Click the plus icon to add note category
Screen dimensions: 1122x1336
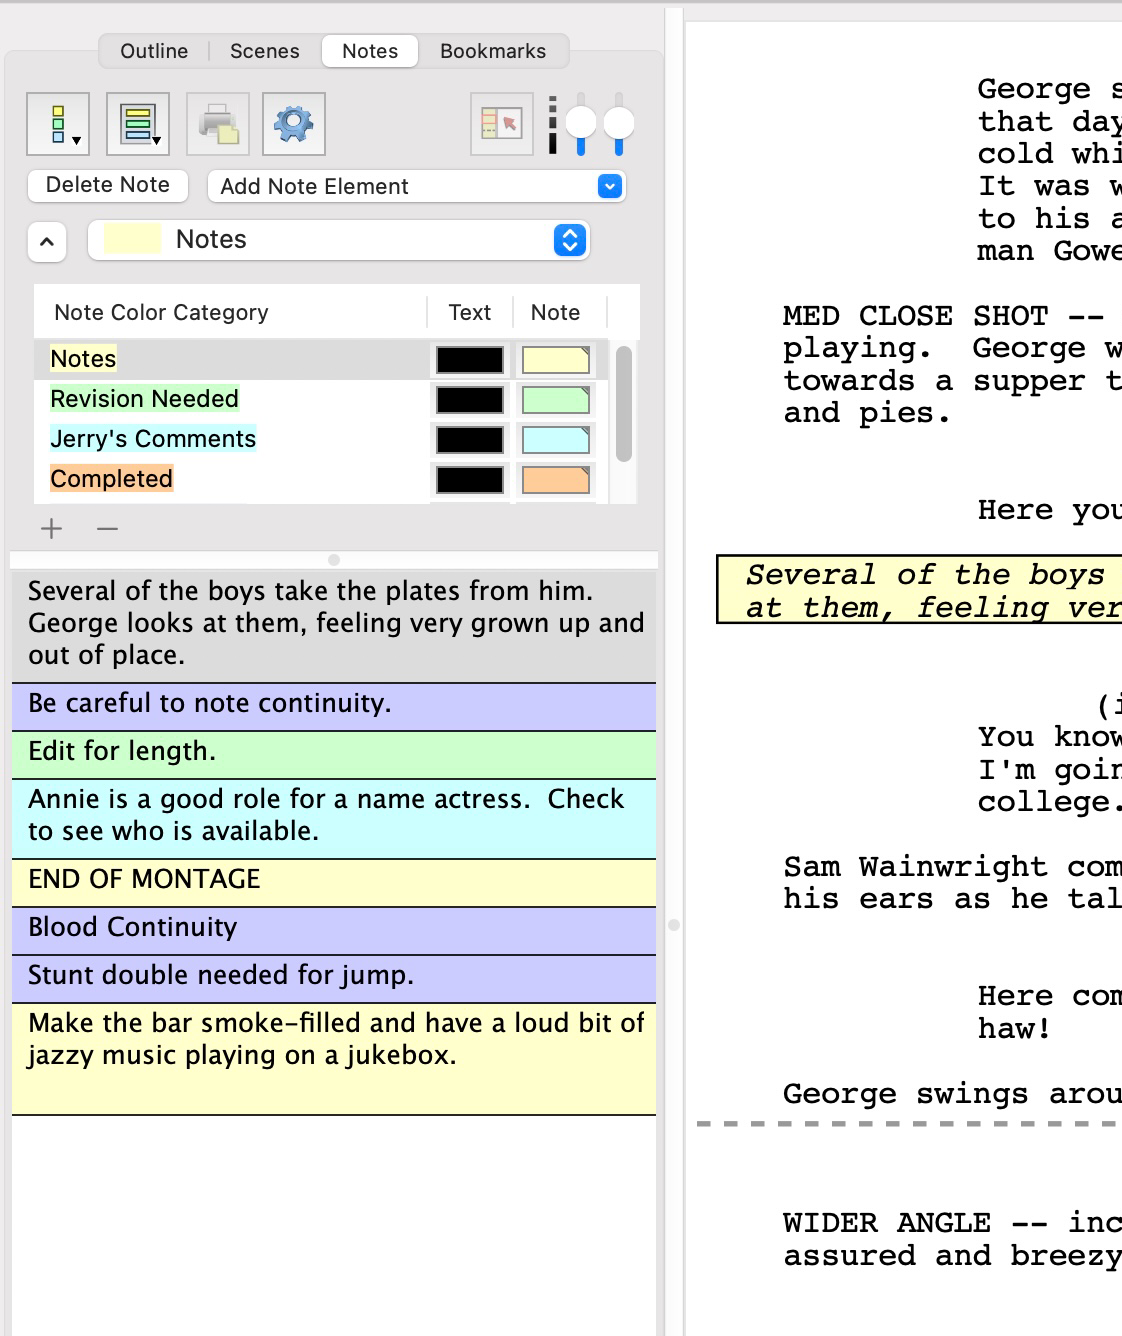click(51, 528)
